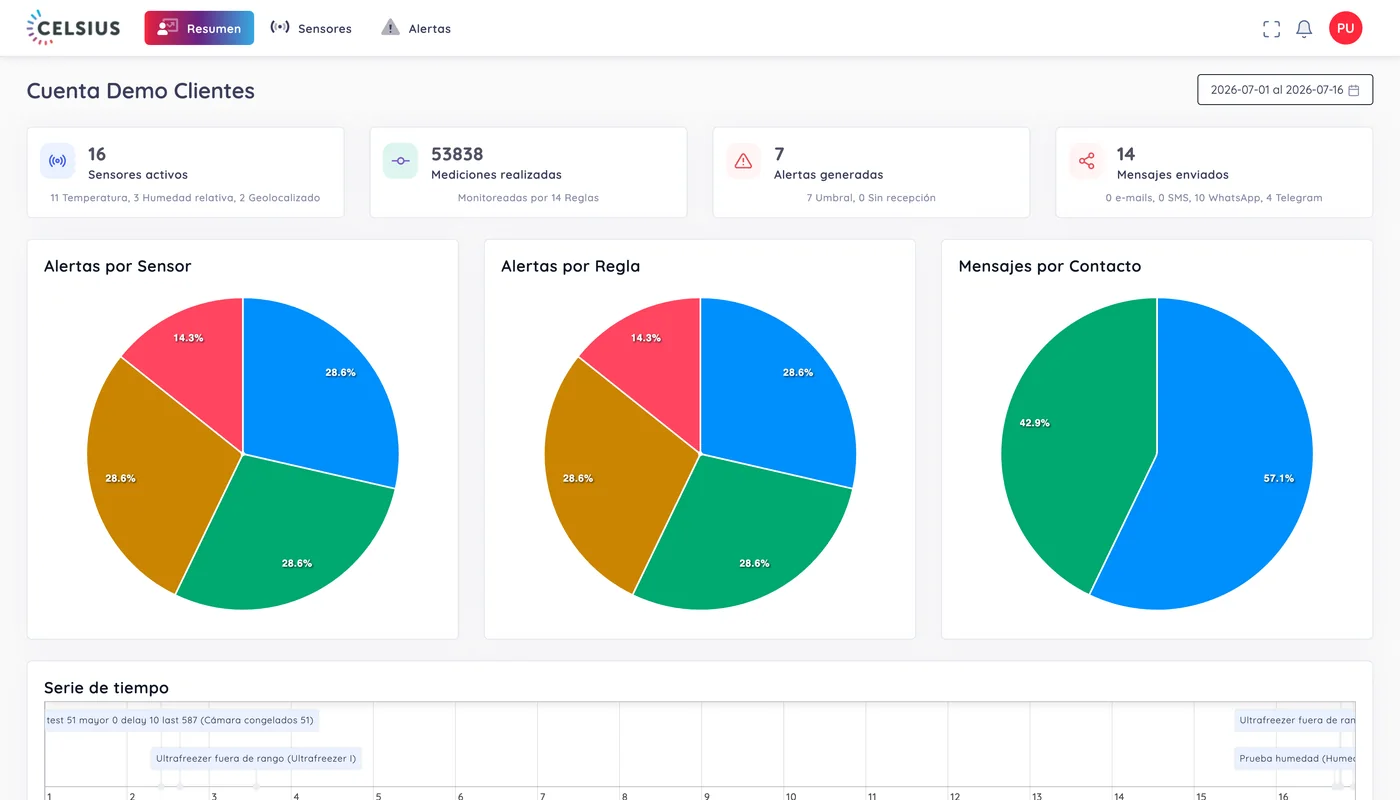Click the "53838" measurements value
Image resolution: width=1400 pixels, height=800 pixels.
457,154
